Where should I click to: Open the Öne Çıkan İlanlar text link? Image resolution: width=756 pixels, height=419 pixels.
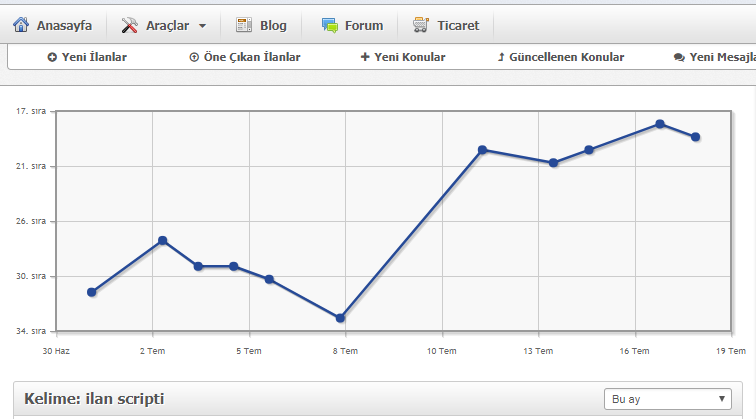click(x=252, y=58)
